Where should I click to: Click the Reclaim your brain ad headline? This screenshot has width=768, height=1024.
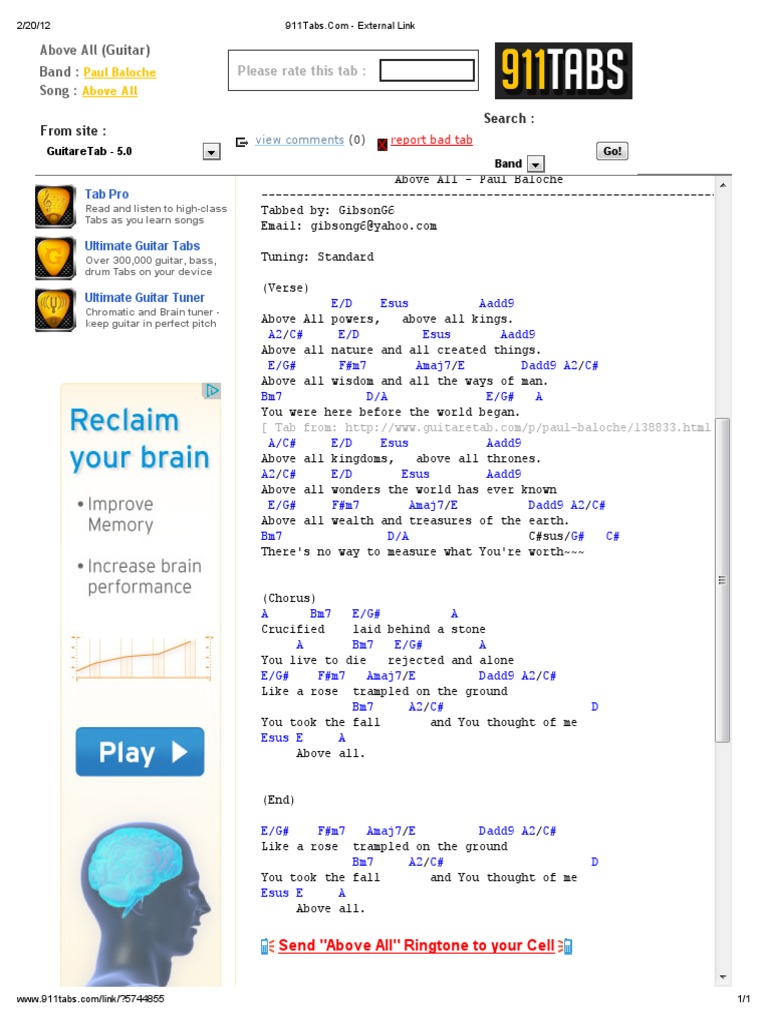tap(140, 439)
